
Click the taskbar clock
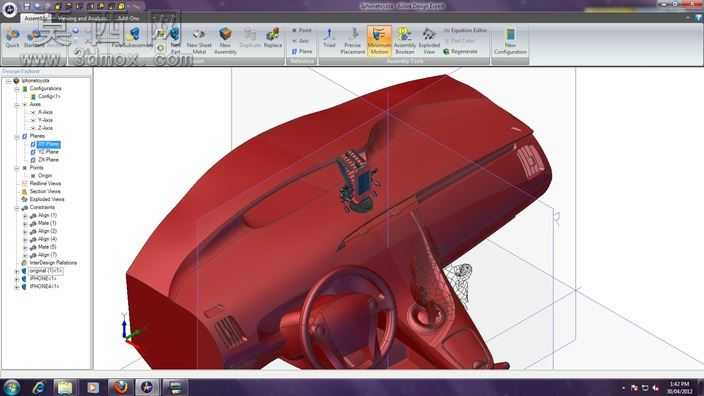pos(679,387)
